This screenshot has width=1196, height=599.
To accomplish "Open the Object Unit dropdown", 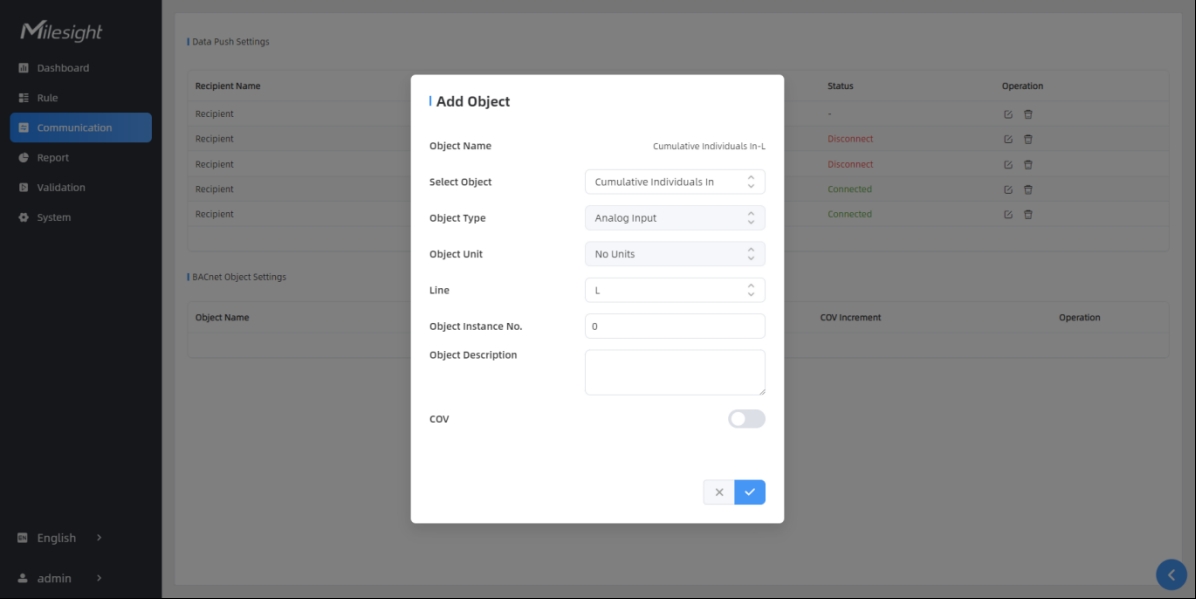I will click(674, 254).
